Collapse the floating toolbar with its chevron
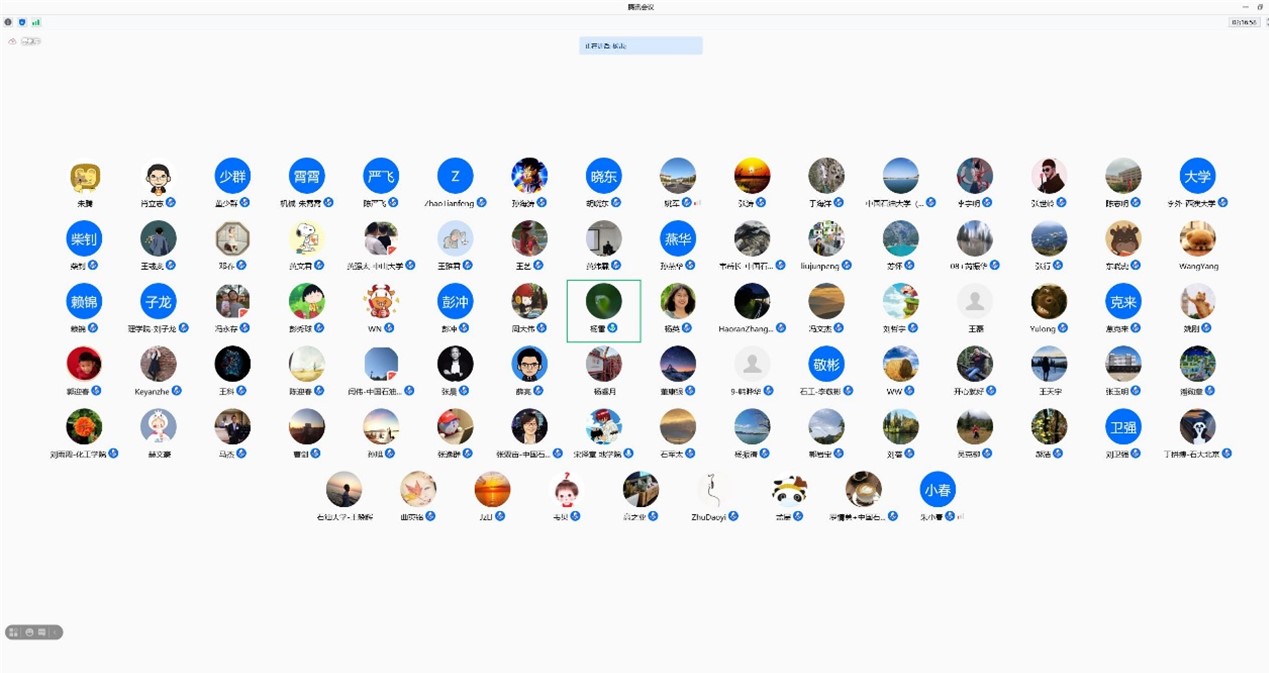Viewport: 1269px width, 673px height. (56, 632)
